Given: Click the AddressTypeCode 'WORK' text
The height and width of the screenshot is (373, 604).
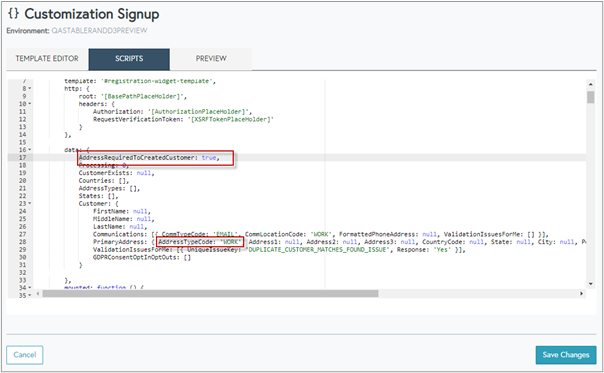Looking at the screenshot, I should (200, 242).
